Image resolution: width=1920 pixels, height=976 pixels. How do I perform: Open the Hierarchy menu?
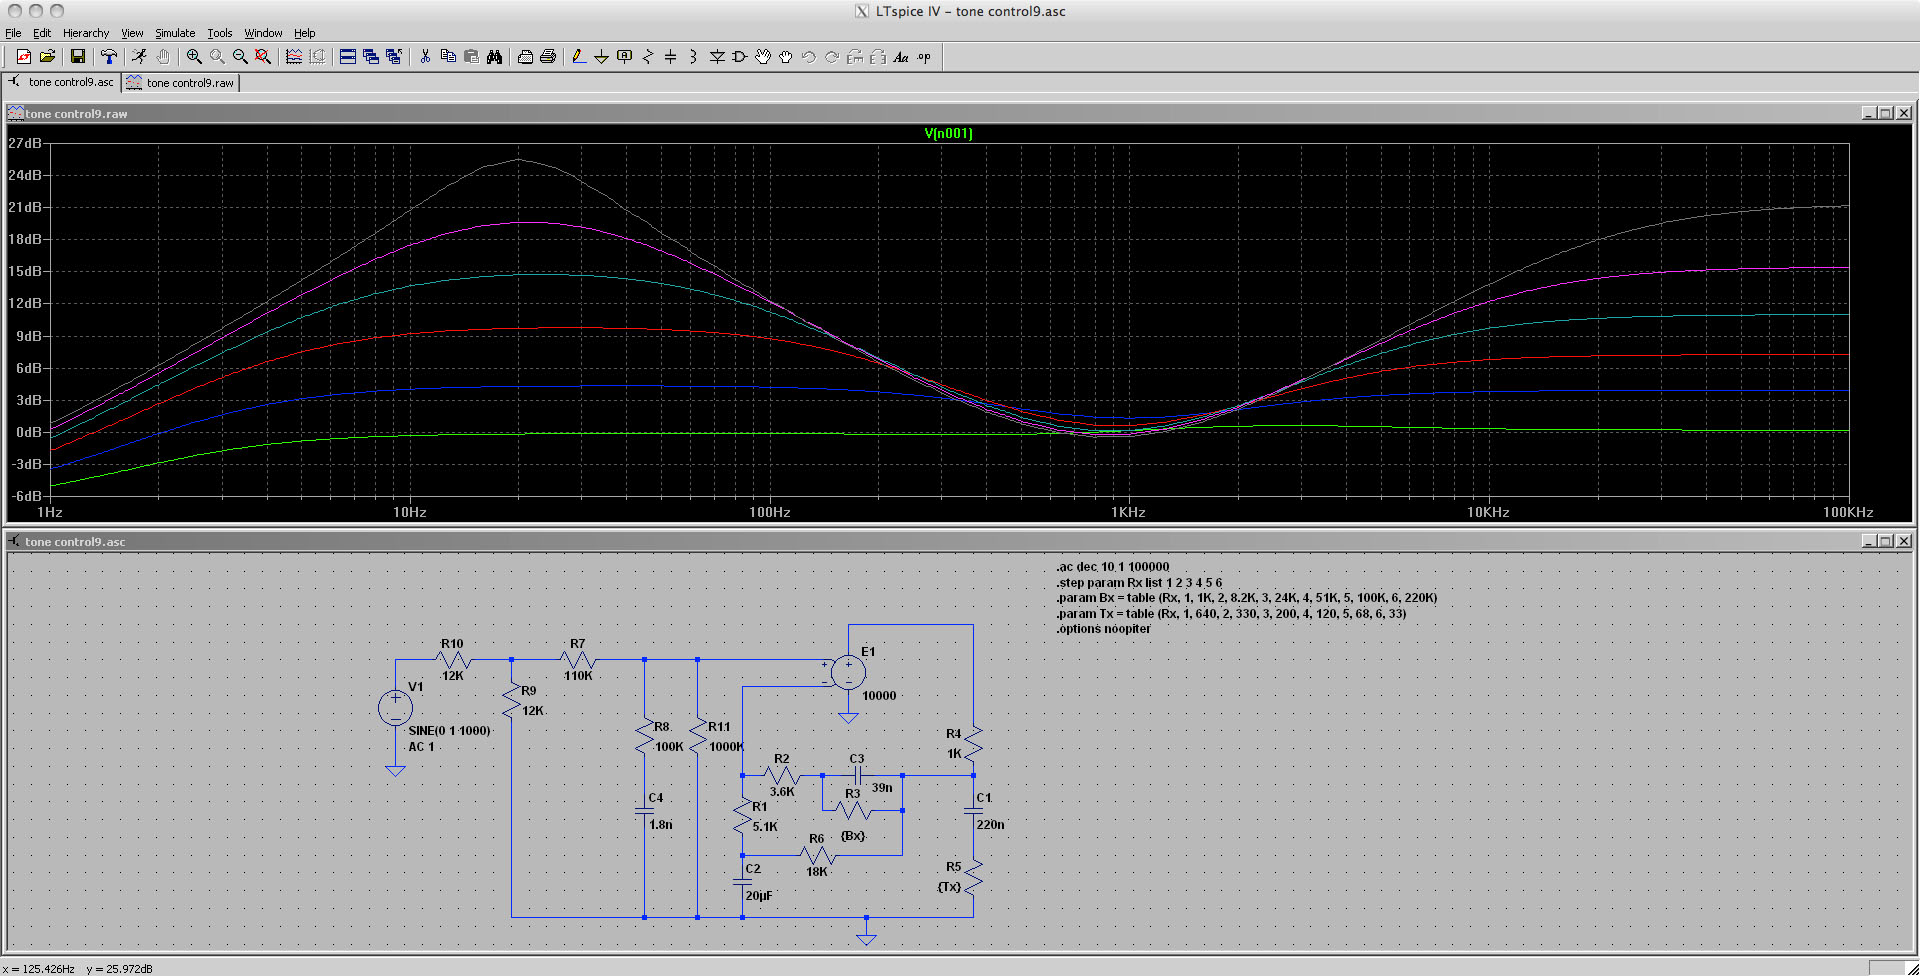[x=85, y=33]
